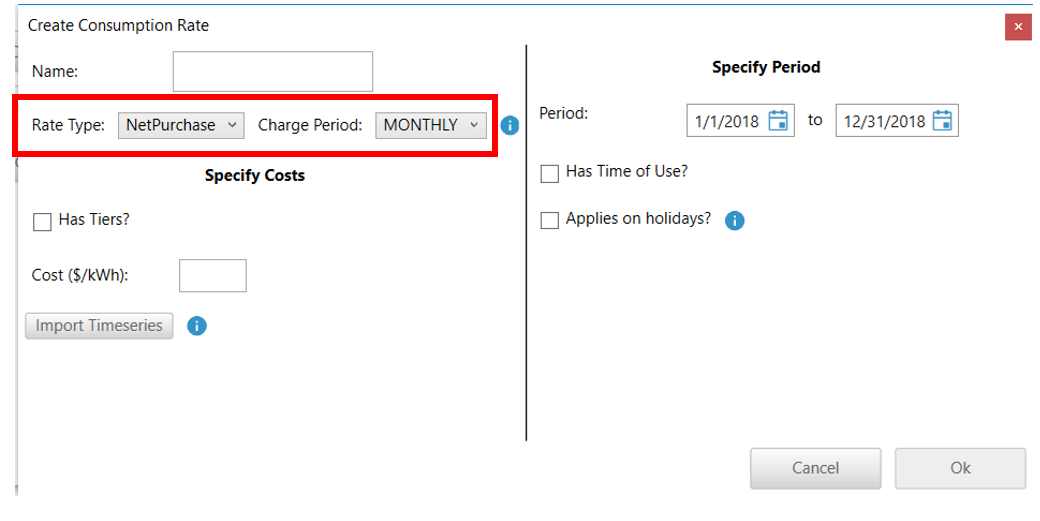Image resolution: width=1040 pixels, height=521 pixels.
Task: Check the Applies on holidays? box
Action: [x=549, y=221]
